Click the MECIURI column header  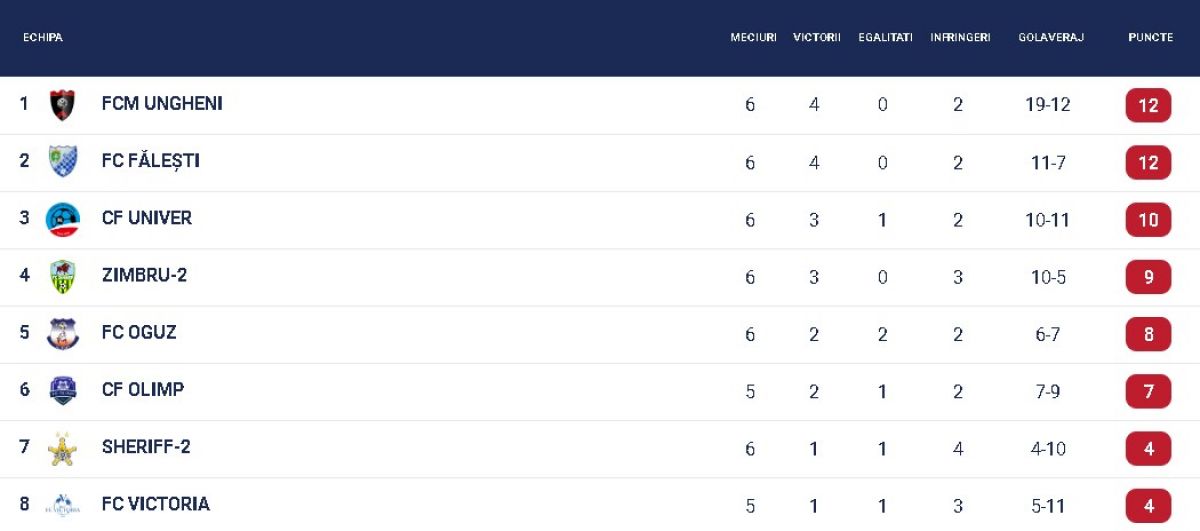point(753,38)
